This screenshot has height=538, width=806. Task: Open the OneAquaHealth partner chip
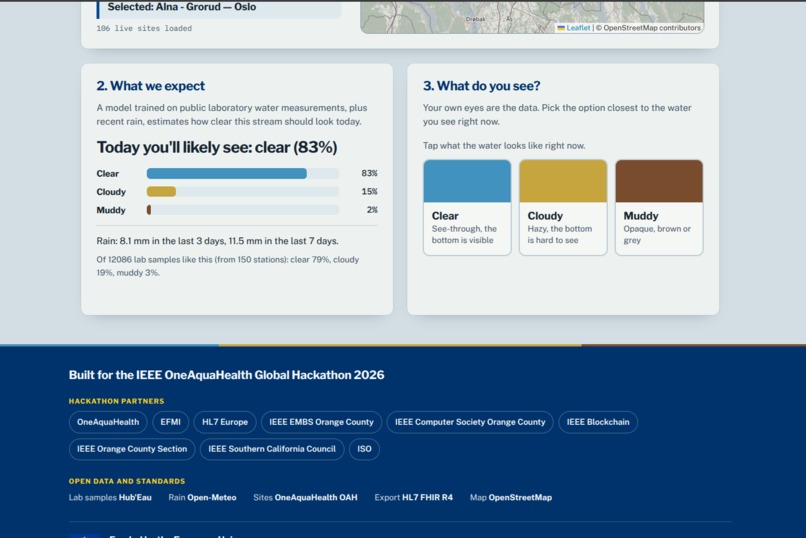click(x=108, y=422)
